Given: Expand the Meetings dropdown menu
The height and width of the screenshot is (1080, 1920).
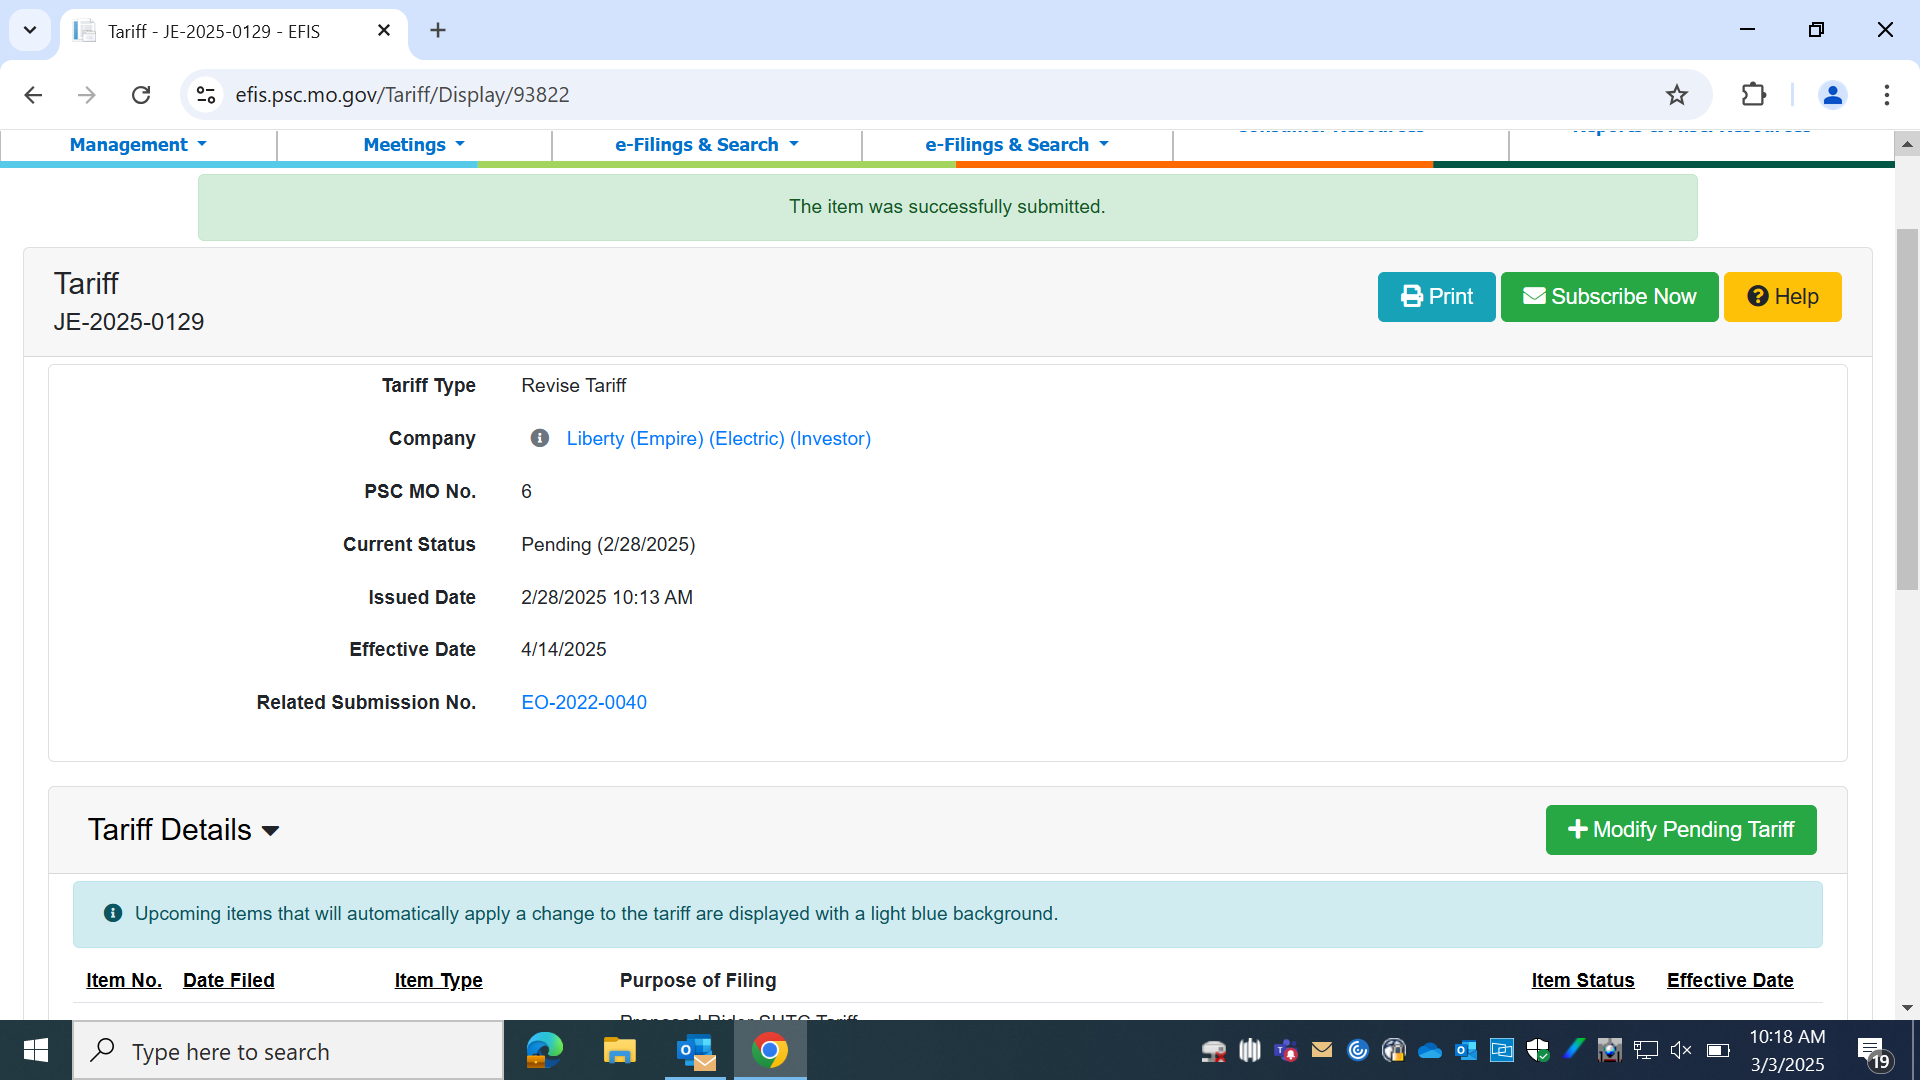Looking at the screenshot, I should click(414, 145).
